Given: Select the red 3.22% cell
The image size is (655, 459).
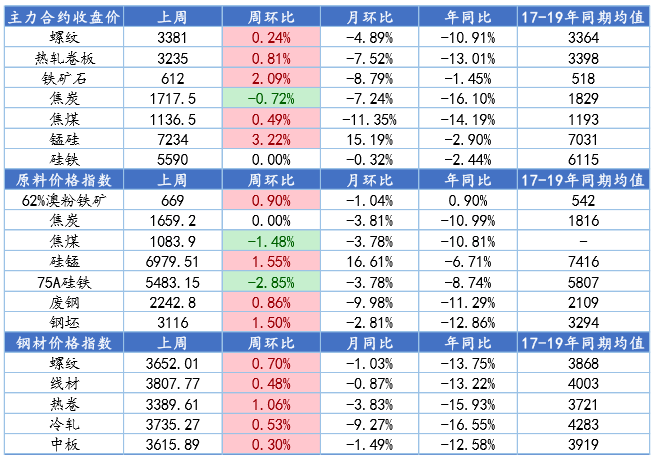Looking at the screenshot, I should click(271, 140).
